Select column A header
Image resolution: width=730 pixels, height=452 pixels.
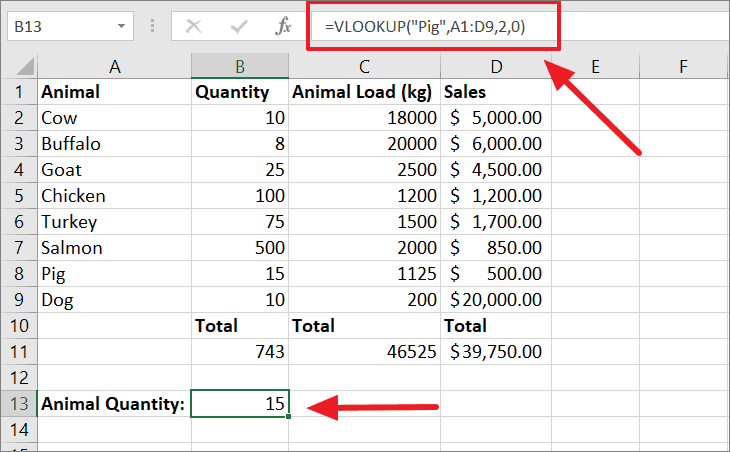[115, 66]
